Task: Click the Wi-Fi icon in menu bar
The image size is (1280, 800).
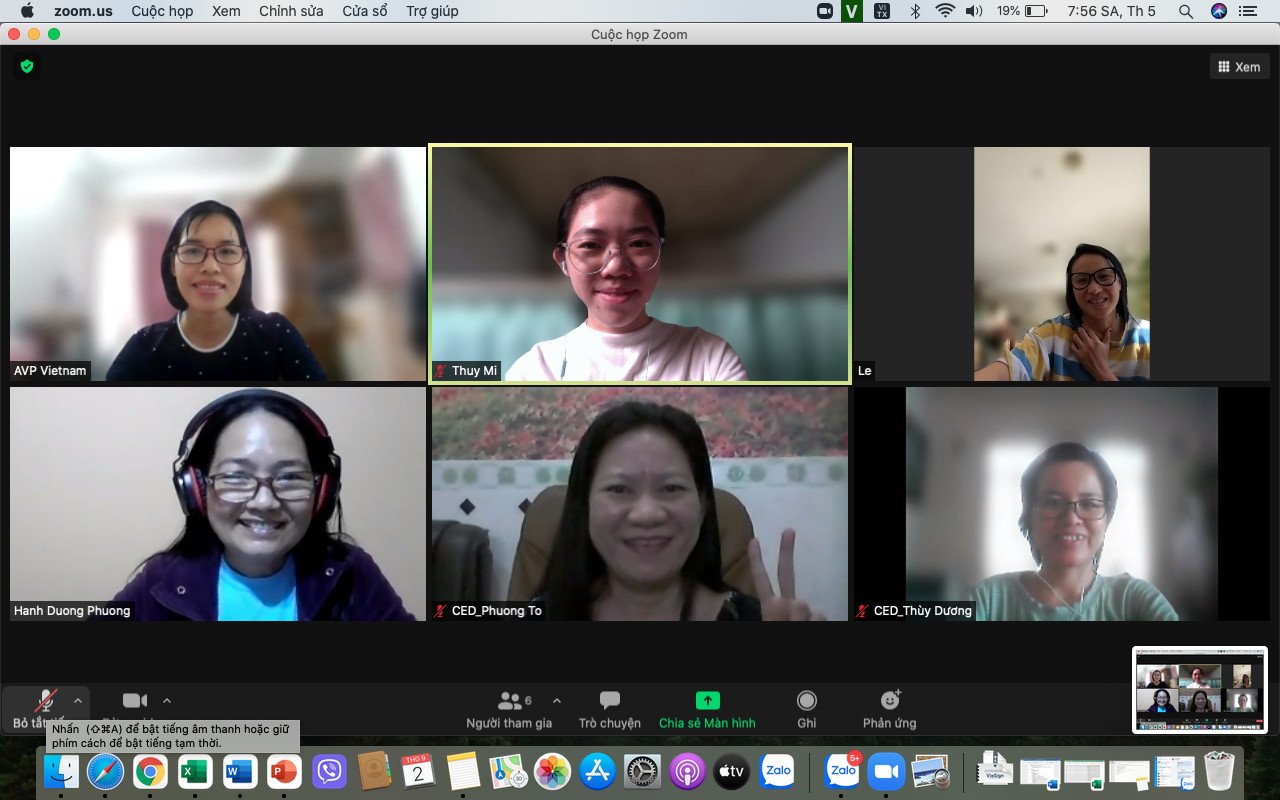Action: pyautogui.click(x=945, y=11)
